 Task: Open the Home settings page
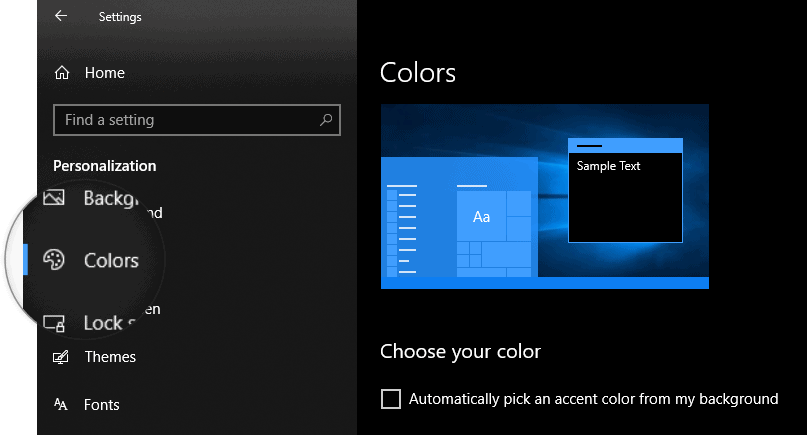[104, 73]
